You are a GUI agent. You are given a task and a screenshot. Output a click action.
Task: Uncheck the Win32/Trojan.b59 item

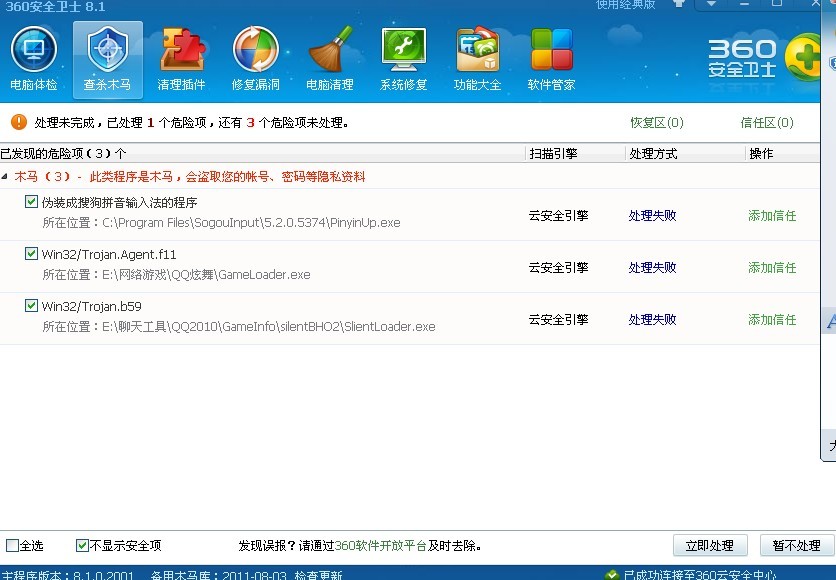point(31,305)
